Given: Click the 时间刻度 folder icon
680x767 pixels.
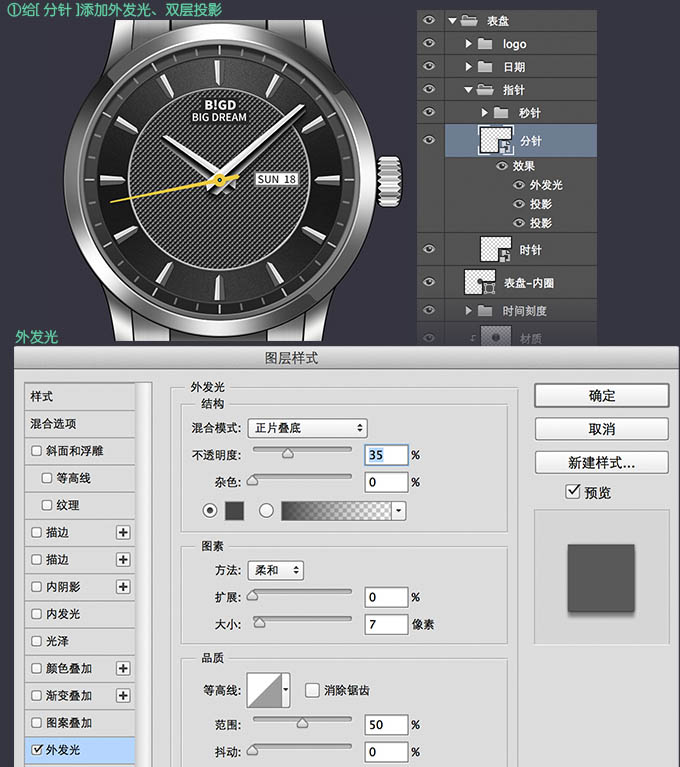Looking at the screenshot, I should [485, 311].
